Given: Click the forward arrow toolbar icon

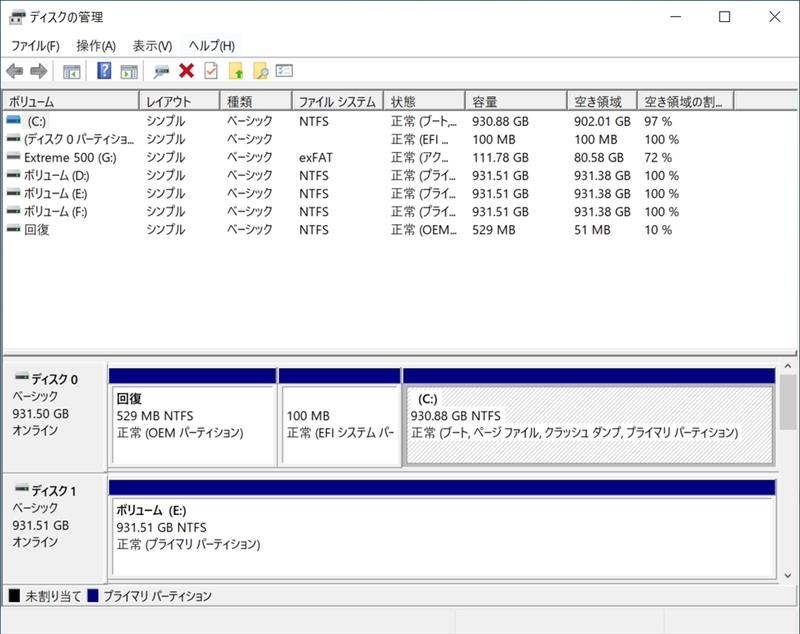Looking at the screenshot, I should [x=38, y=71].
